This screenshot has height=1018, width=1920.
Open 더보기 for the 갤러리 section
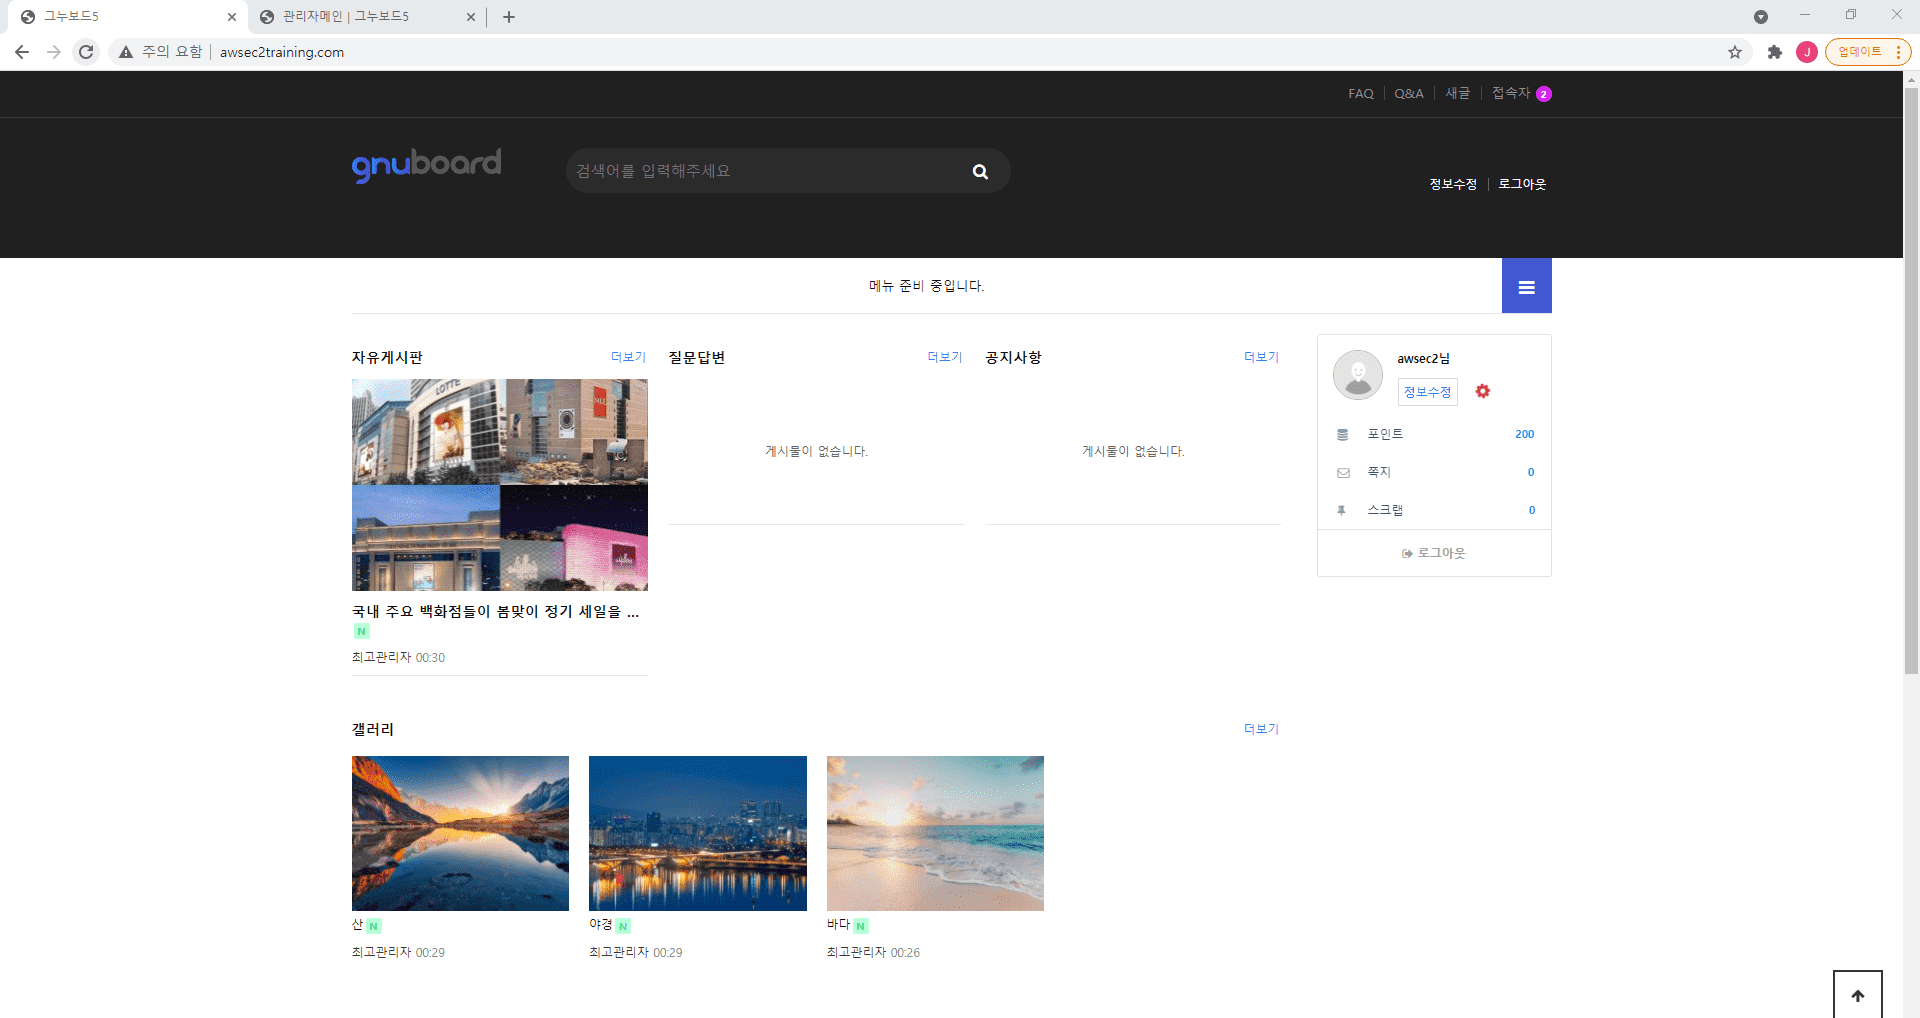(x=1261, y=729)
